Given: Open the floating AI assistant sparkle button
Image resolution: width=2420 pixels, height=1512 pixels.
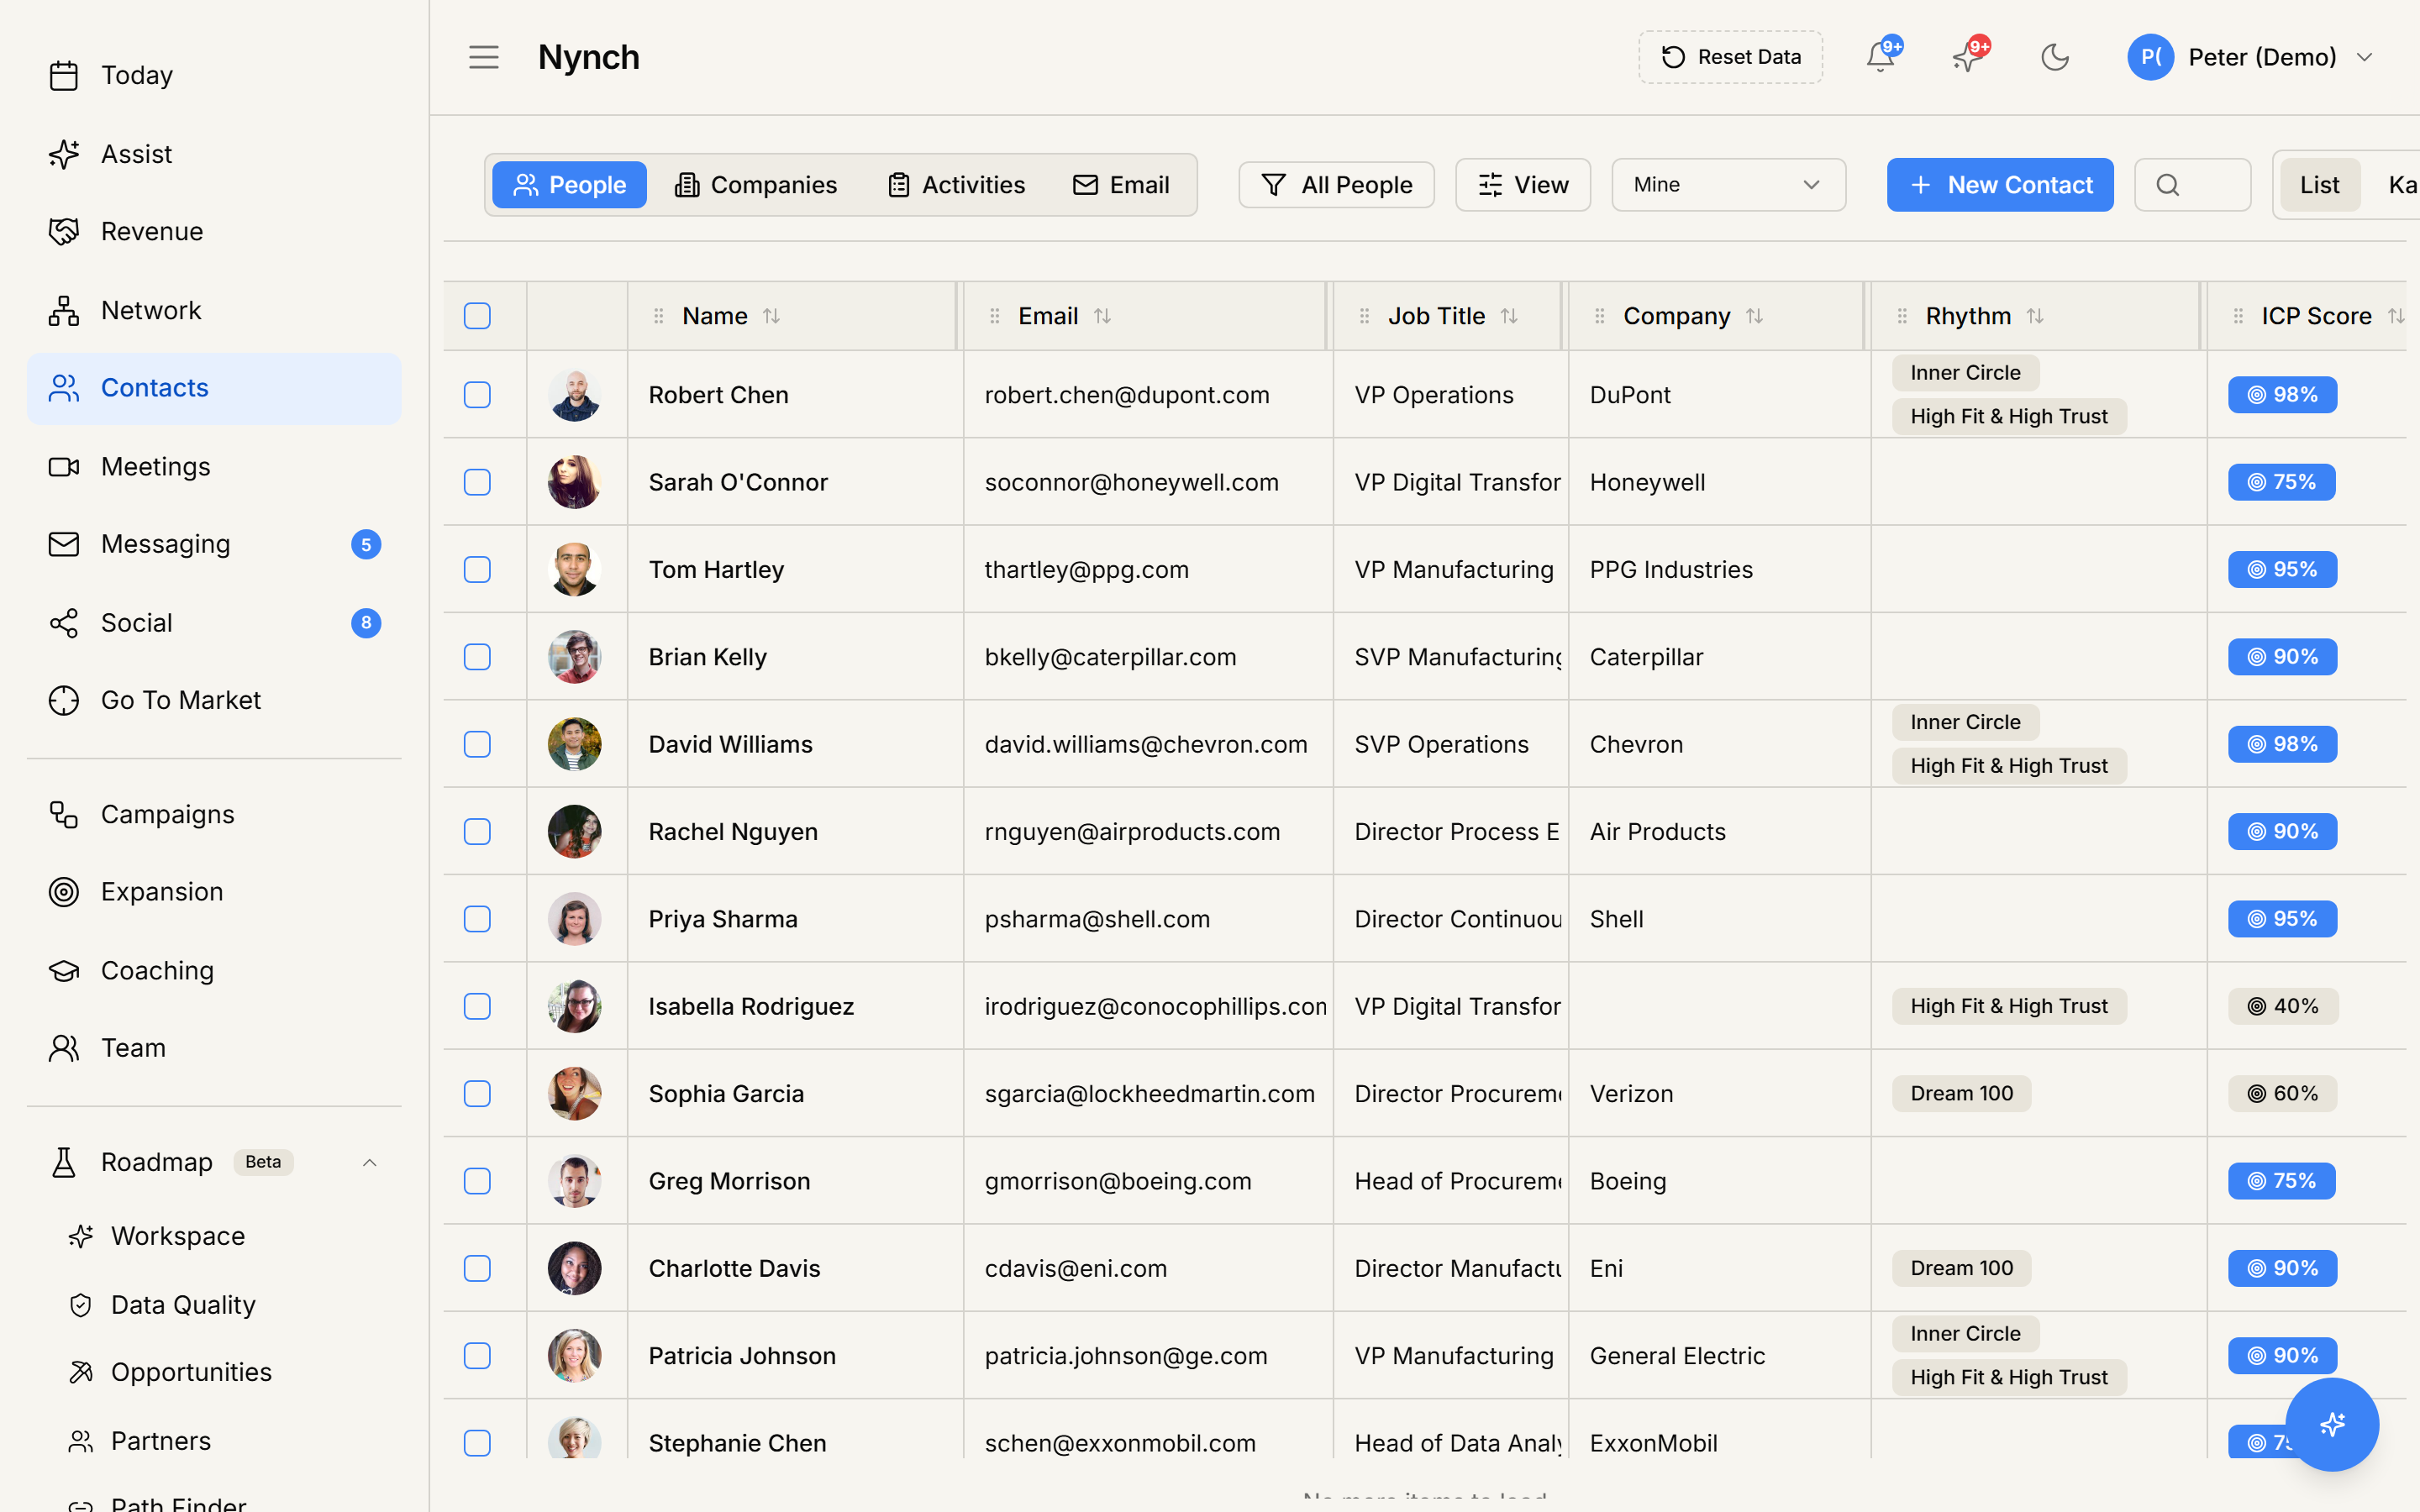Looking at the screenshot, I should (x=2332, y=1424).
